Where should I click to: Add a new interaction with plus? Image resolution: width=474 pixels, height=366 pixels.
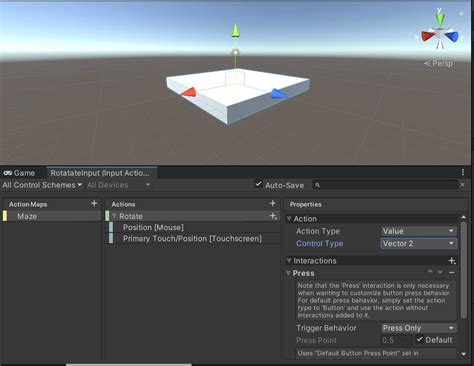(452, 261)
